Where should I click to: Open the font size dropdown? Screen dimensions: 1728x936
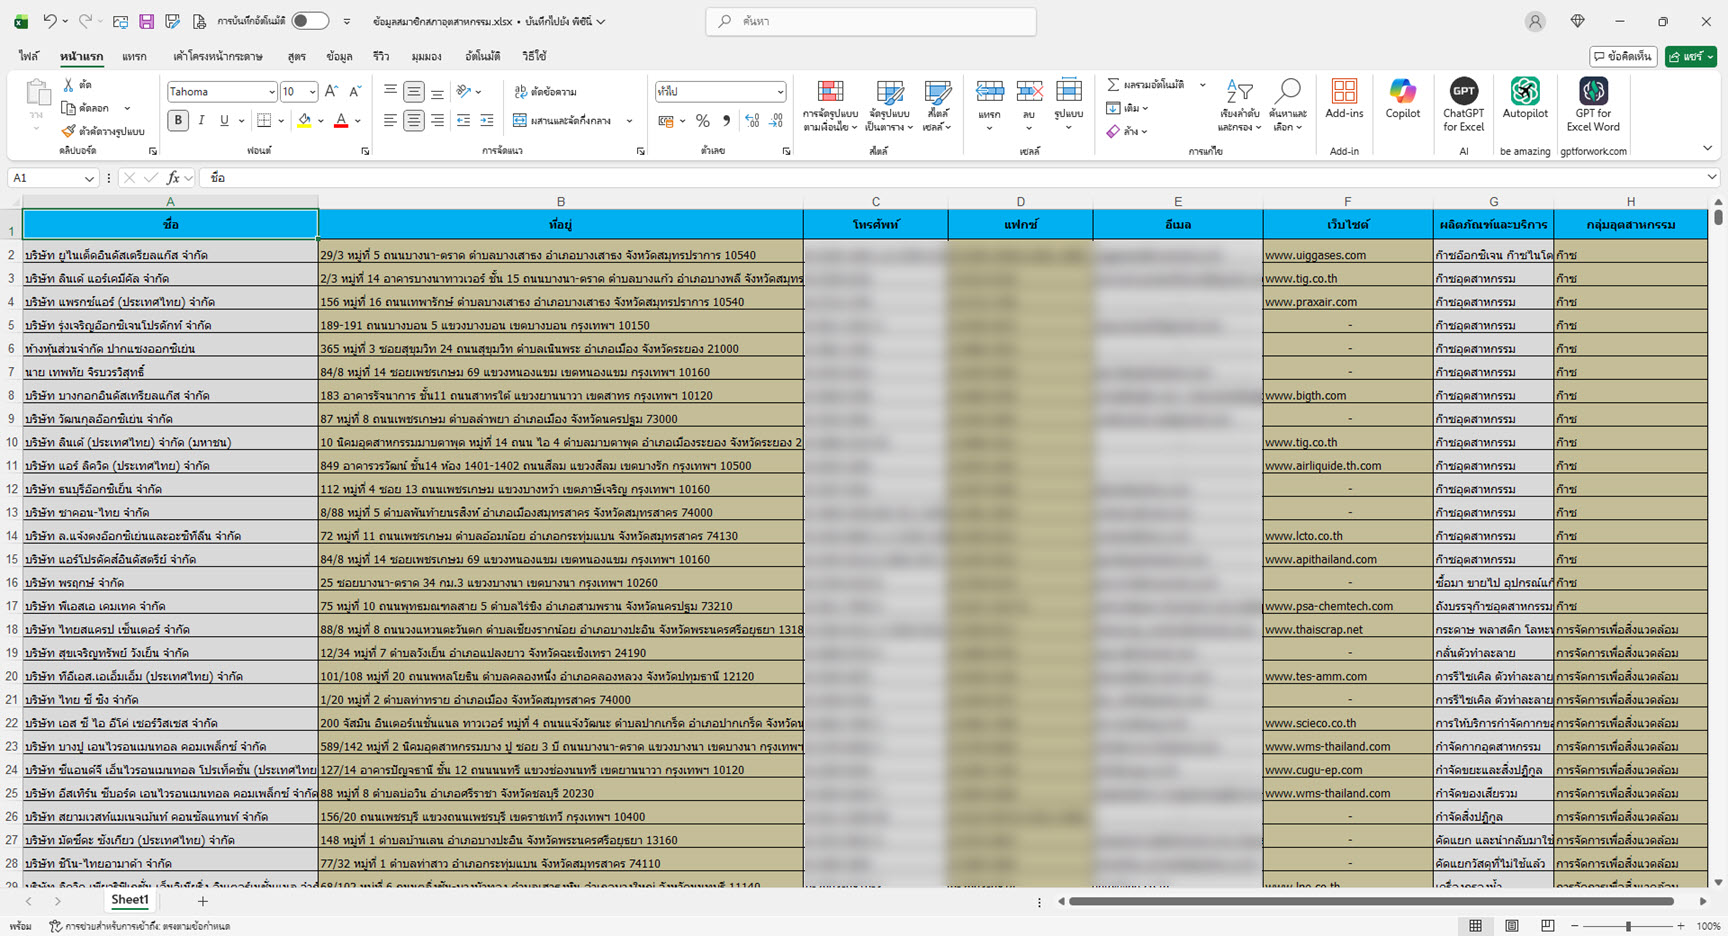click(x=312, y=92)
